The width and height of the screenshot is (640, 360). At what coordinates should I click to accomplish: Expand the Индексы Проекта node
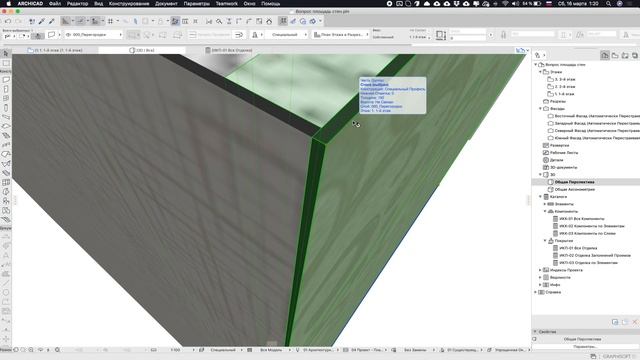540,270
